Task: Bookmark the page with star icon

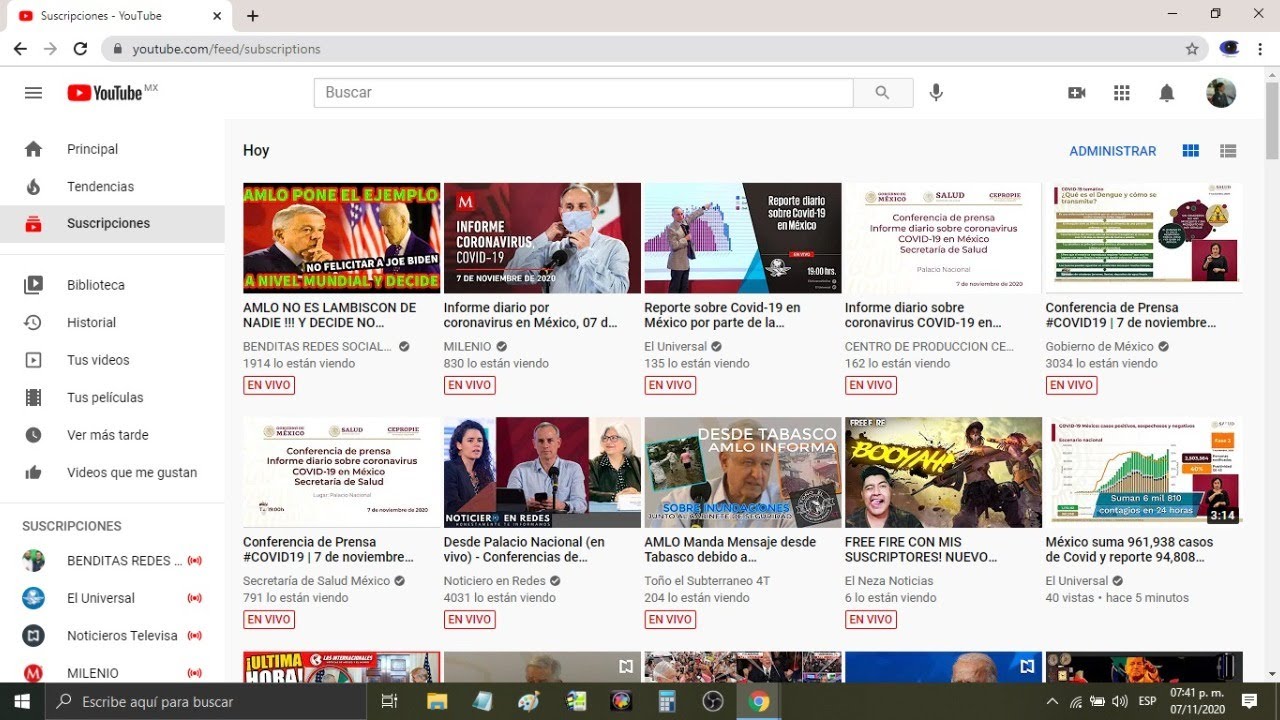Action: [x=1192, y=49]
